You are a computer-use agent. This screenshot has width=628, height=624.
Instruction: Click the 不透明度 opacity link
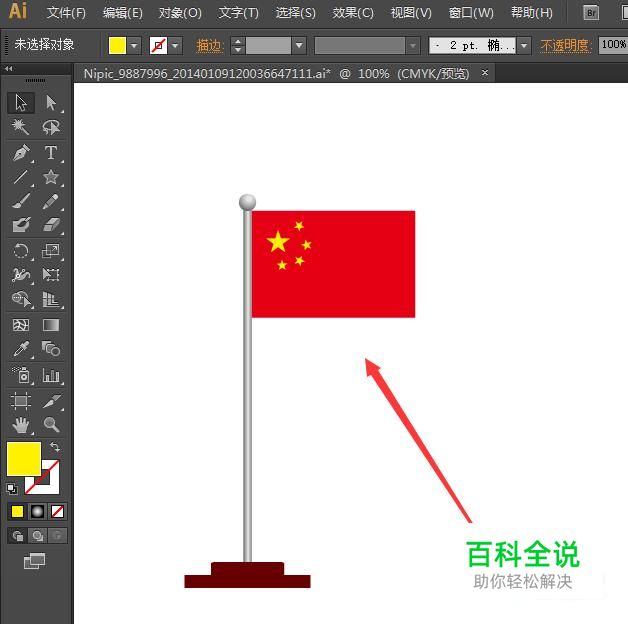pos(566,46)
